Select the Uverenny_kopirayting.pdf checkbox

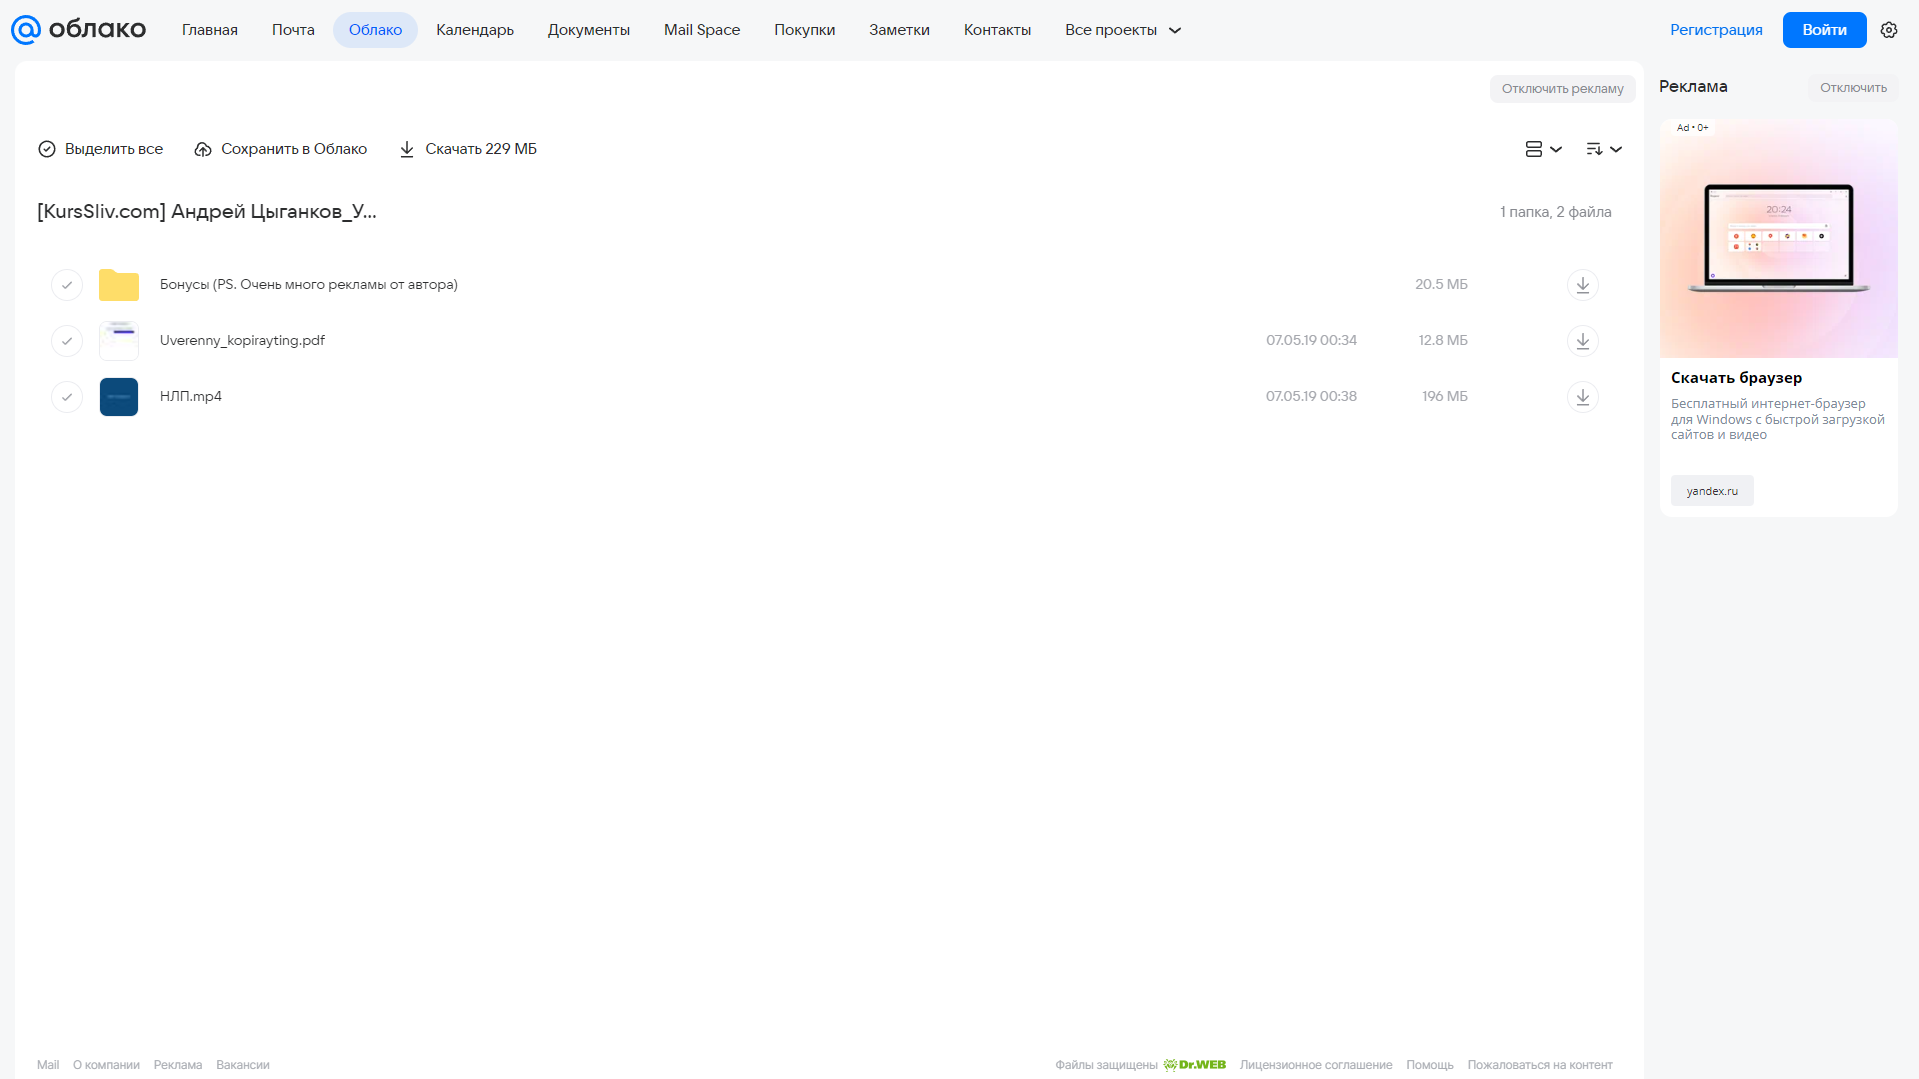pos(67,341)
